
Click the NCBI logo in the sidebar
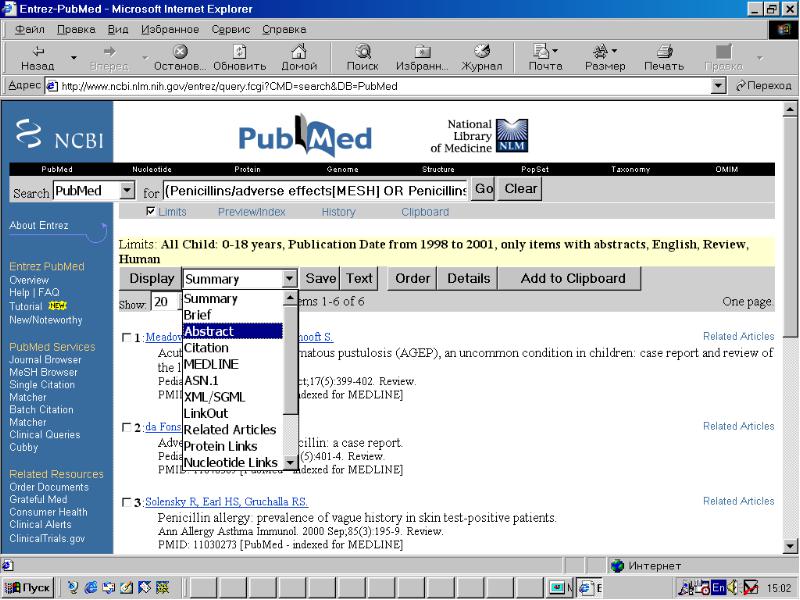(58, 134)
